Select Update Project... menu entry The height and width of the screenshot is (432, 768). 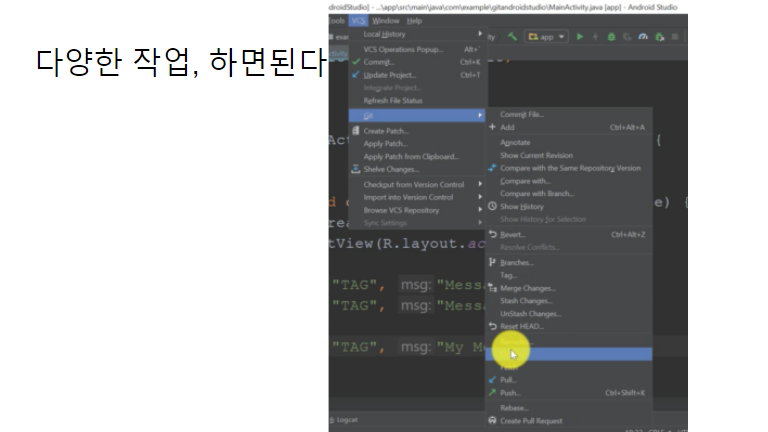[x=417, y=75]
